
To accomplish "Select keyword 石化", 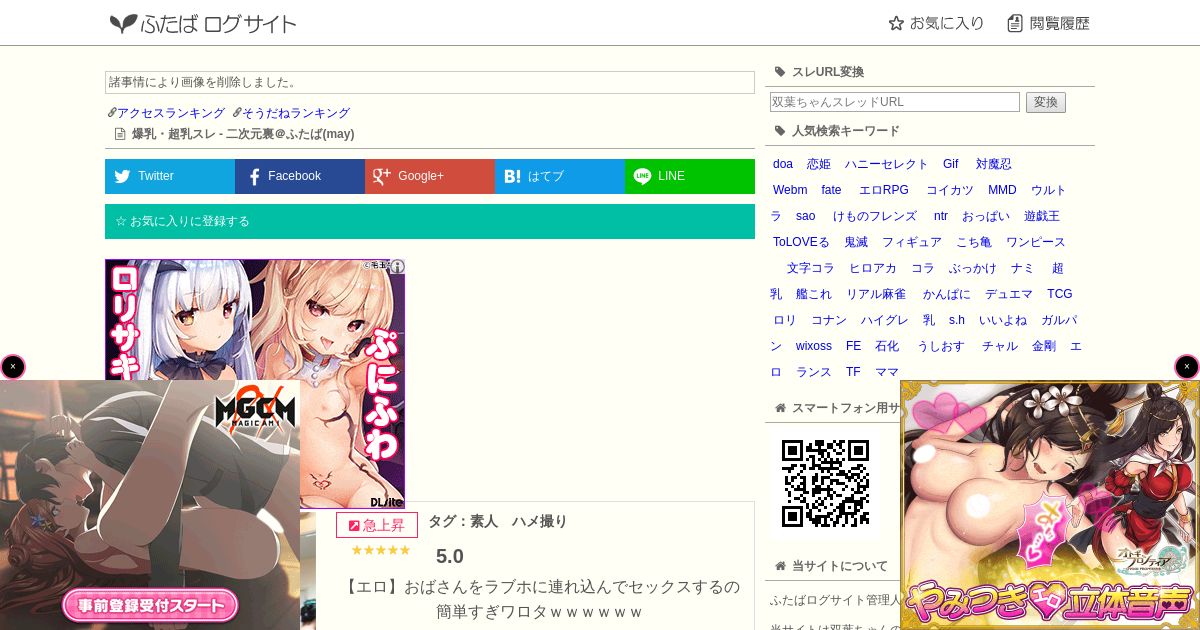I will point(887,346).
